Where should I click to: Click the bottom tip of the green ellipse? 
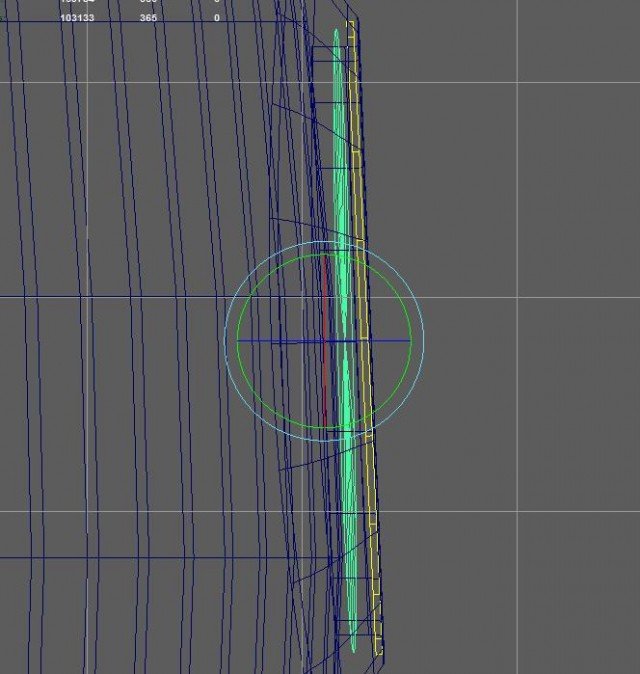[353, 650]
